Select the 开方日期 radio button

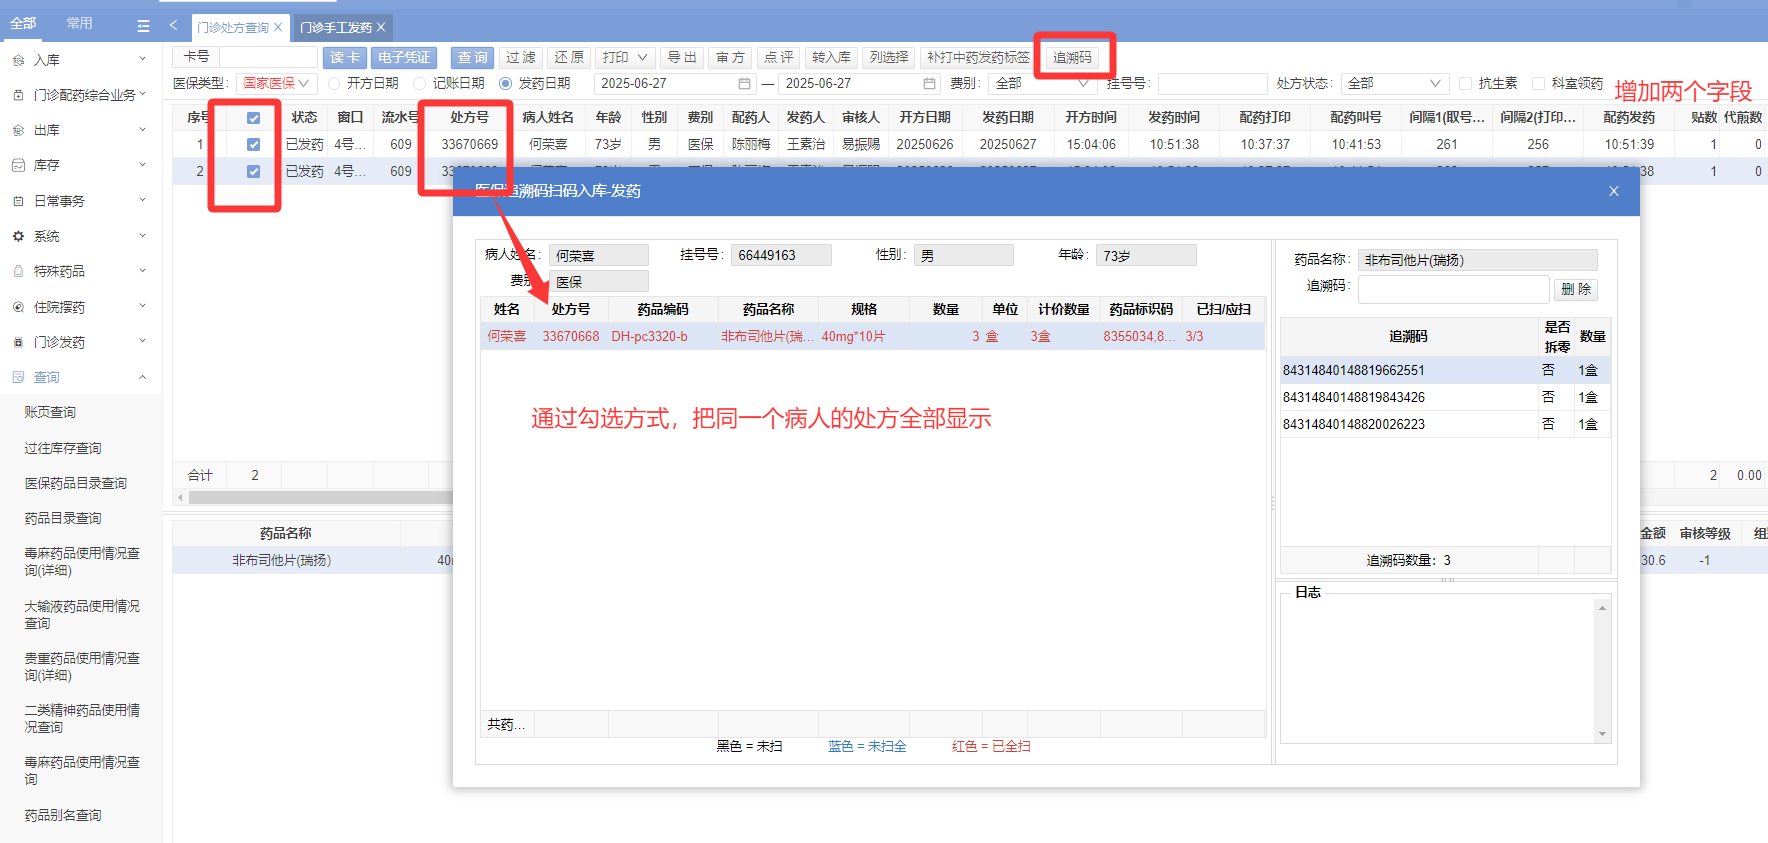(x=334, y=83)
